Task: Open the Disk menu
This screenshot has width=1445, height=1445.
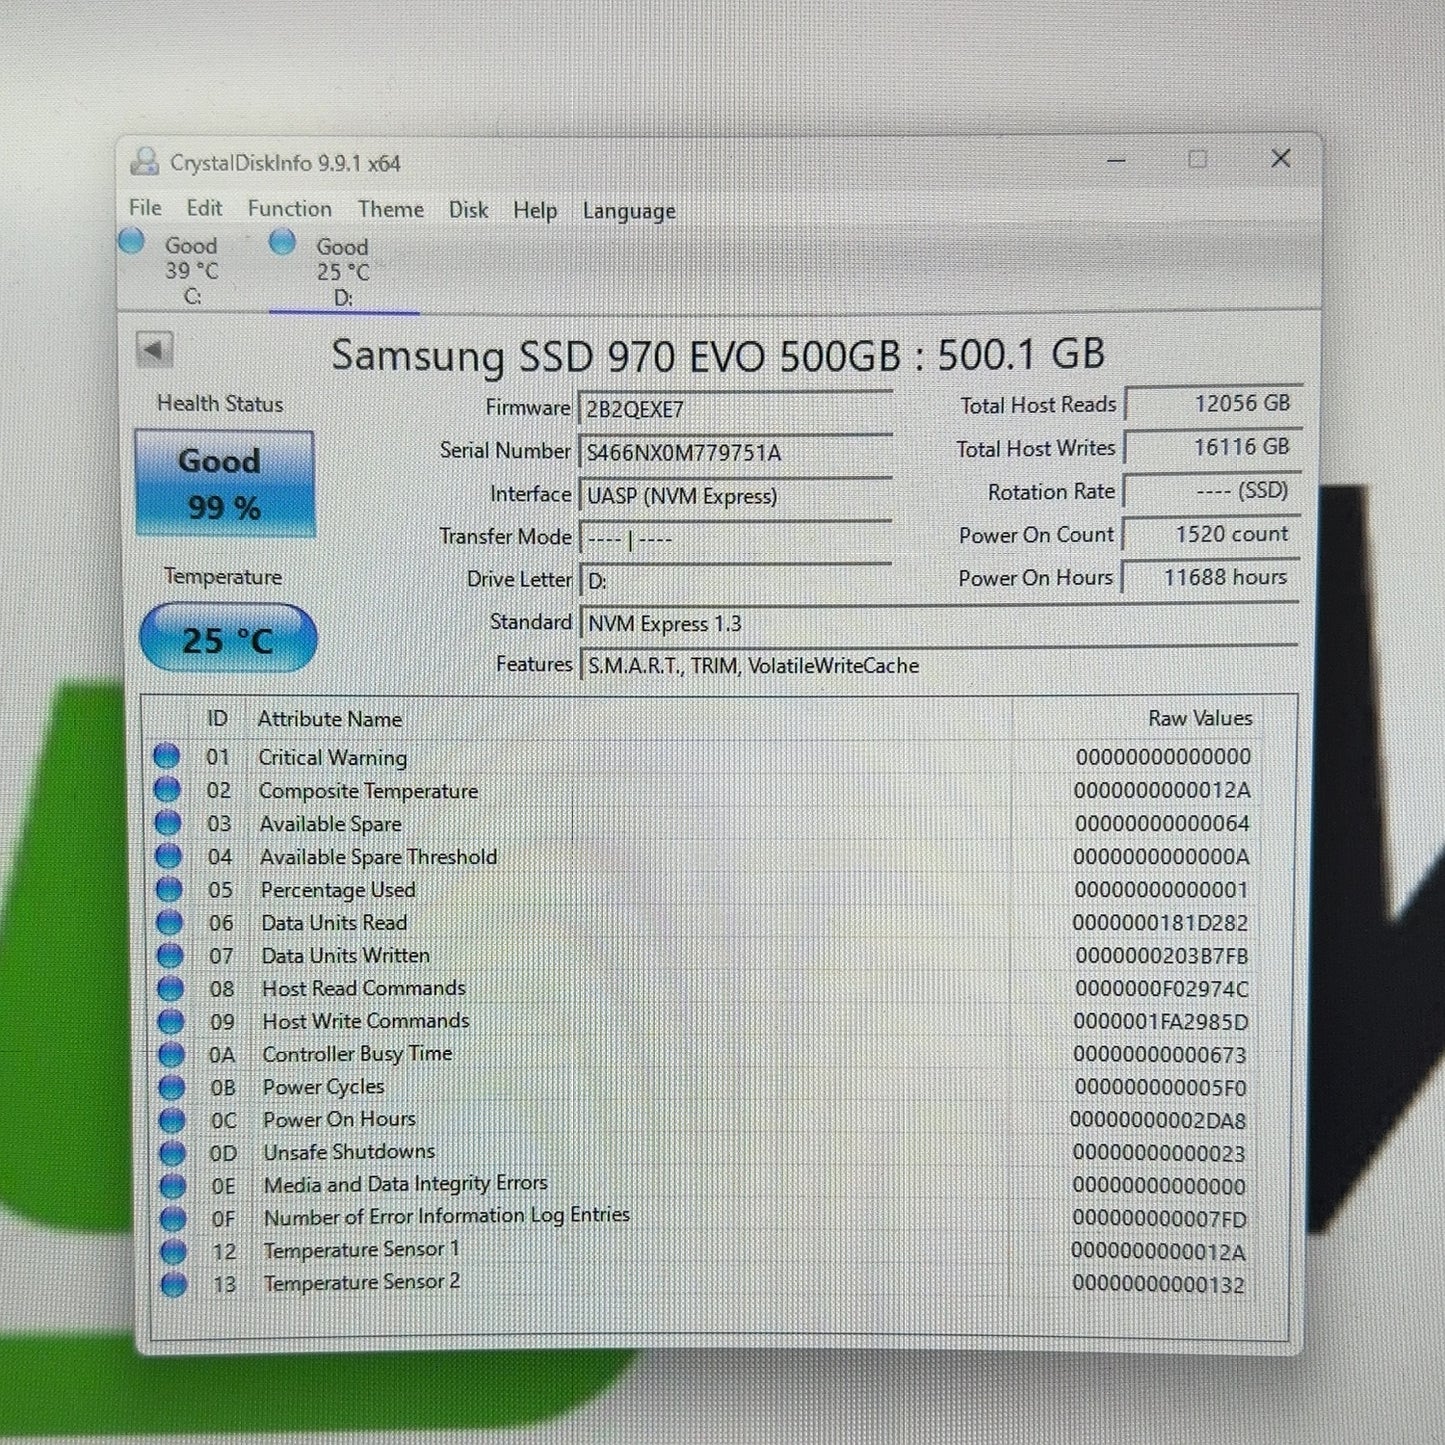Action: 468,210
